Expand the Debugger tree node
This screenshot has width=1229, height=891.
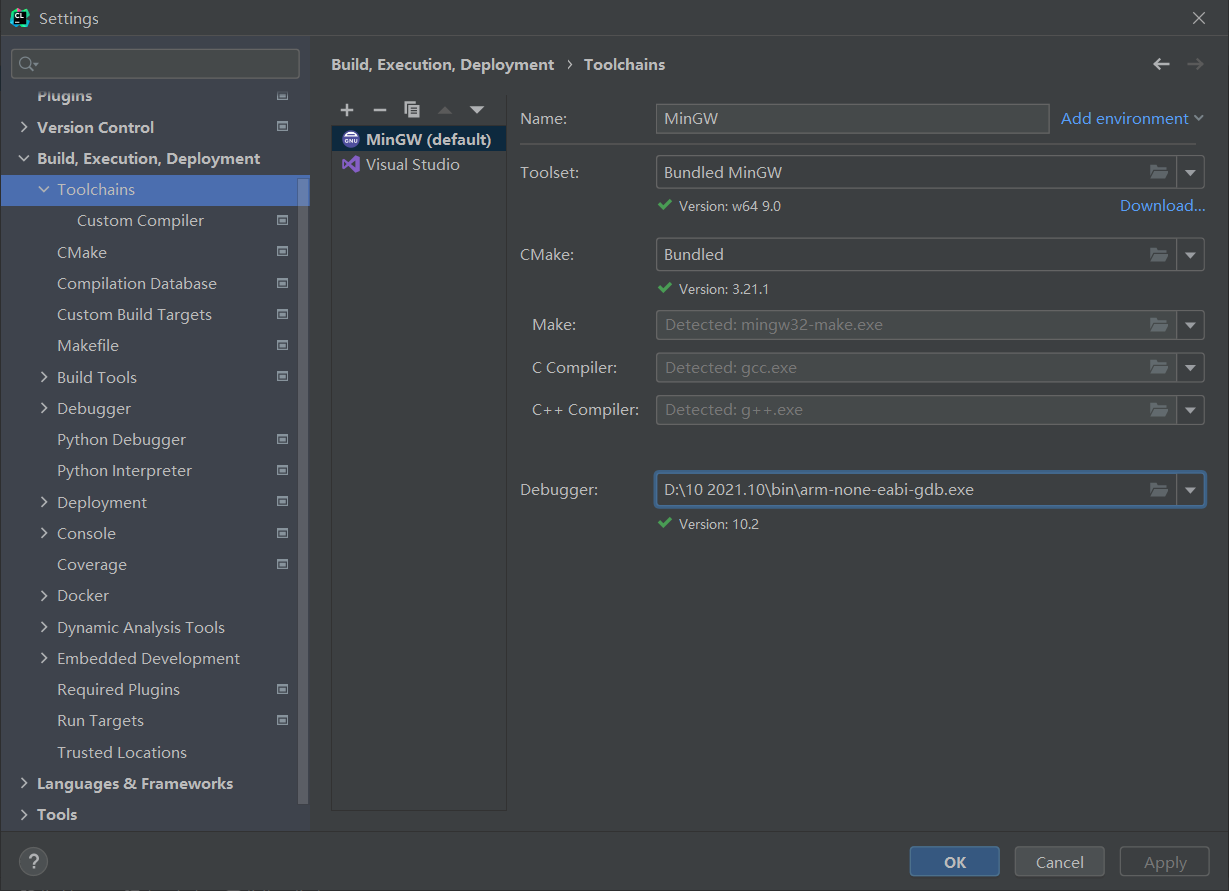44,408
